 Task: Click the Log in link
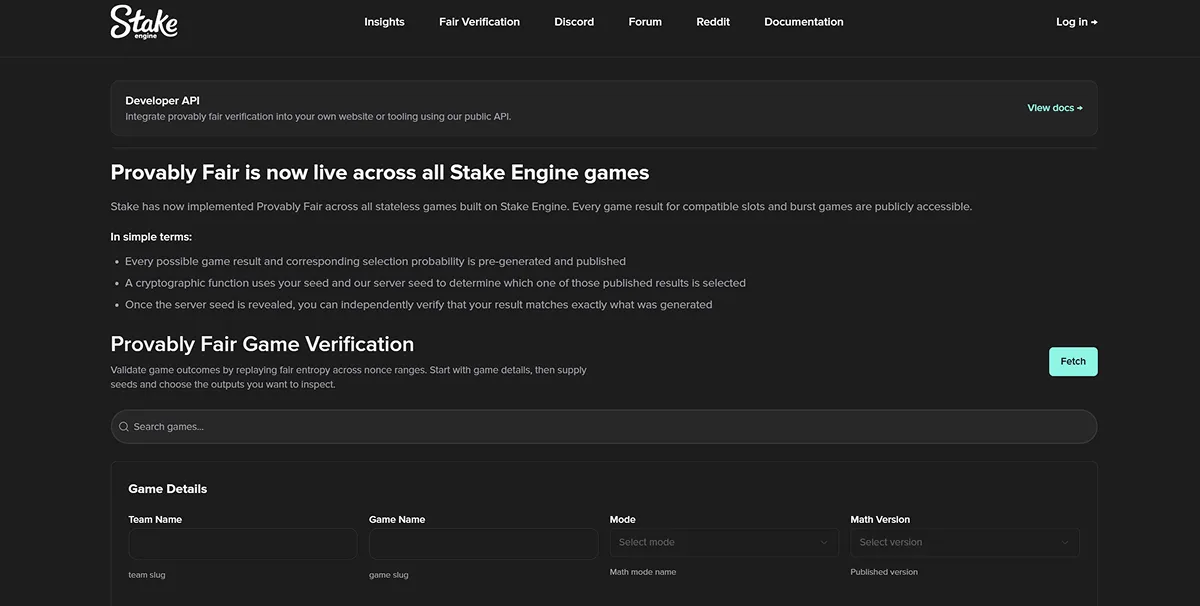click(1077, 22)
